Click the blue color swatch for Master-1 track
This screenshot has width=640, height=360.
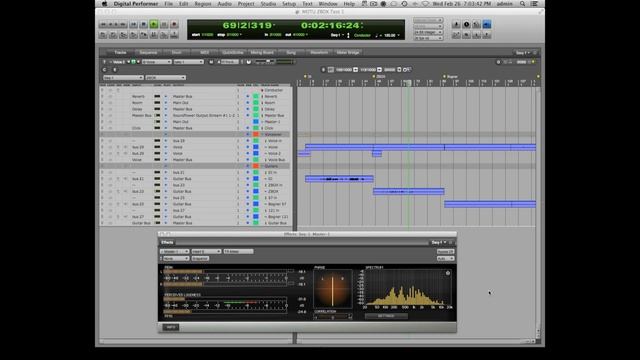click(256, 122)
